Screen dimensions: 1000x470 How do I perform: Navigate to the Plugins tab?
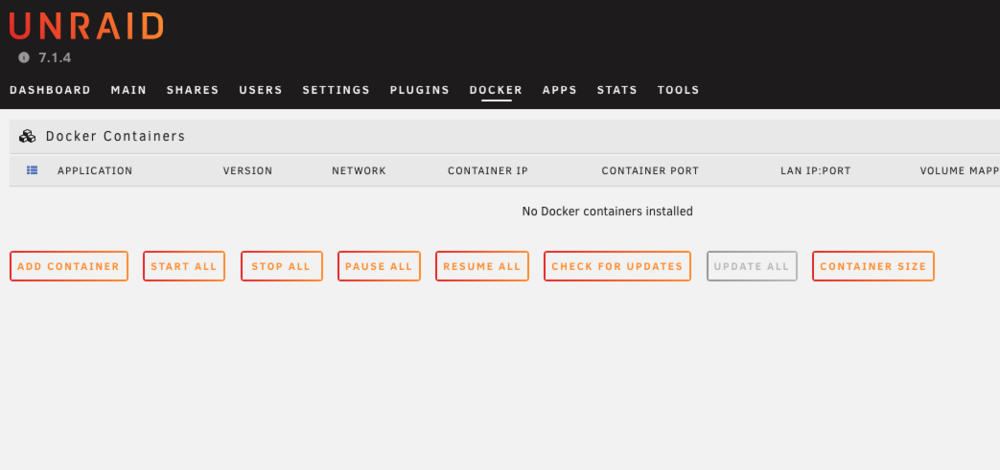pyautogui.click(x=420, y=90)
